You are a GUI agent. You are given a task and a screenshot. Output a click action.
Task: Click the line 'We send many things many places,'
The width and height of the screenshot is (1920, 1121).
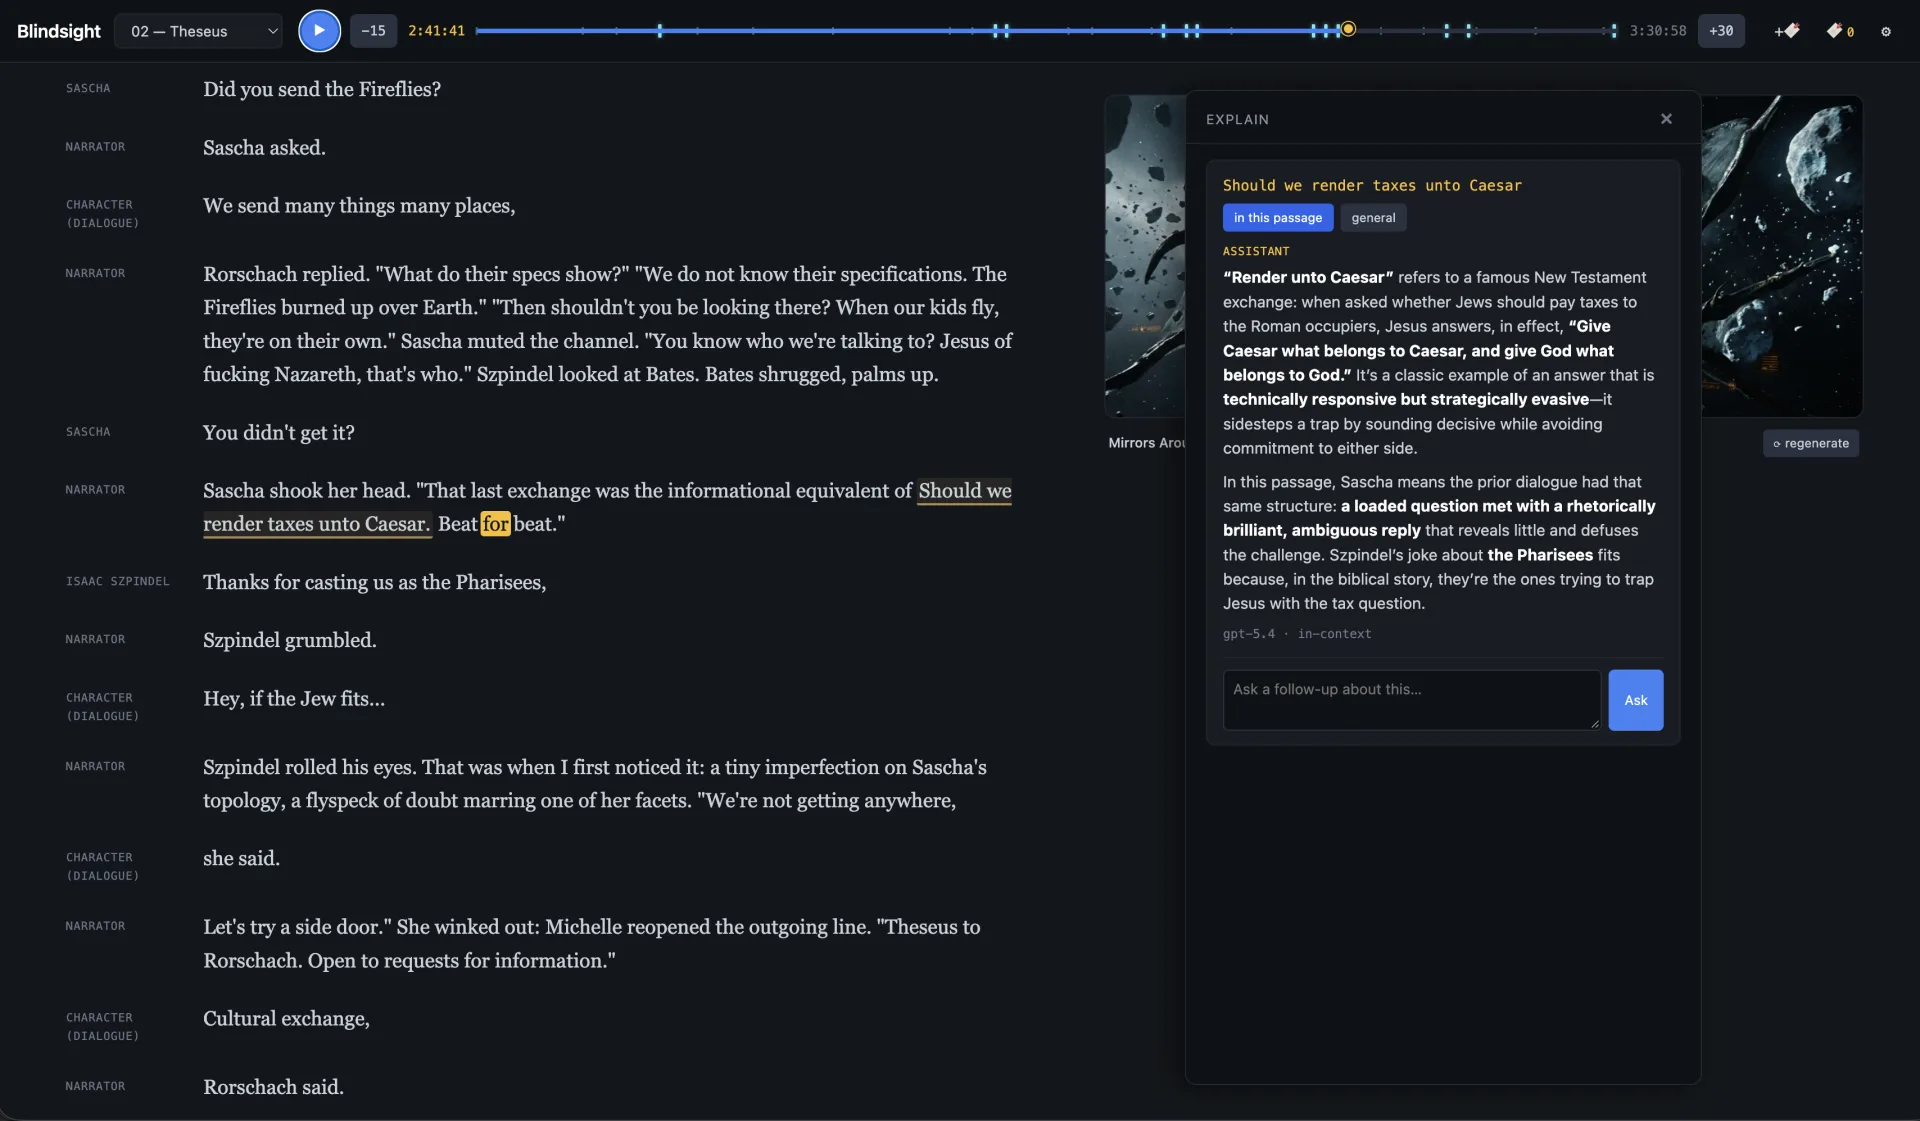[x=359, y=206]
